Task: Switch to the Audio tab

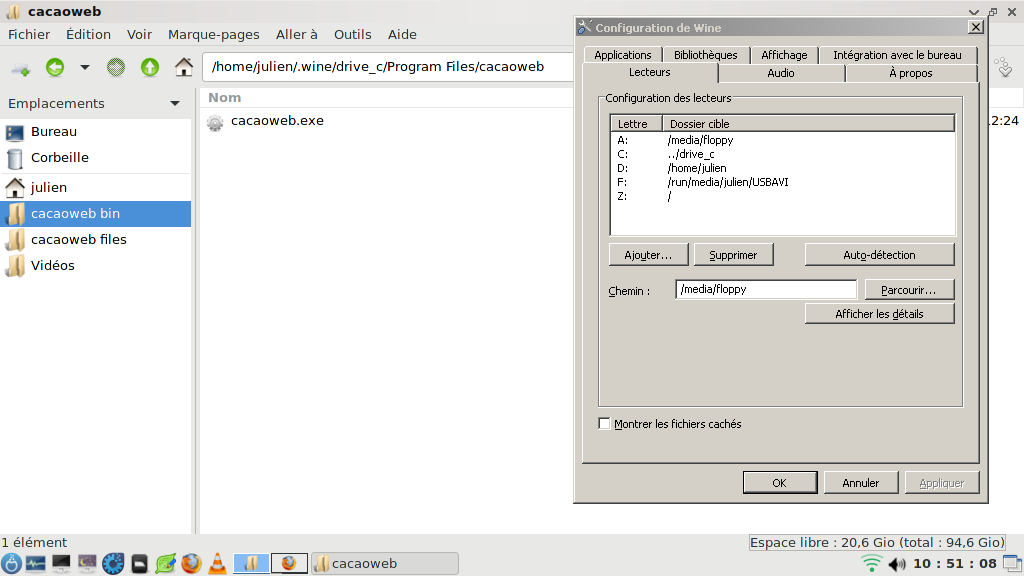Action: [781, 73]
